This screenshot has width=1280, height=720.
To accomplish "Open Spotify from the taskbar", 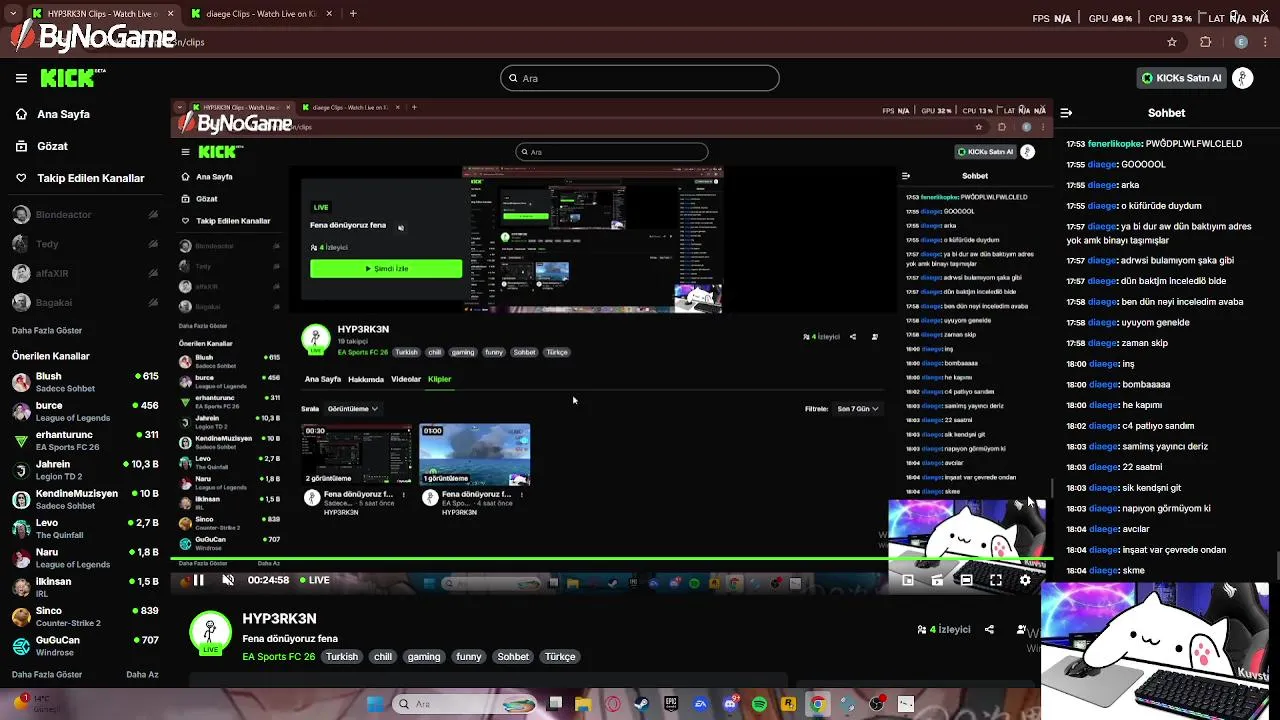I will point(759,704).
